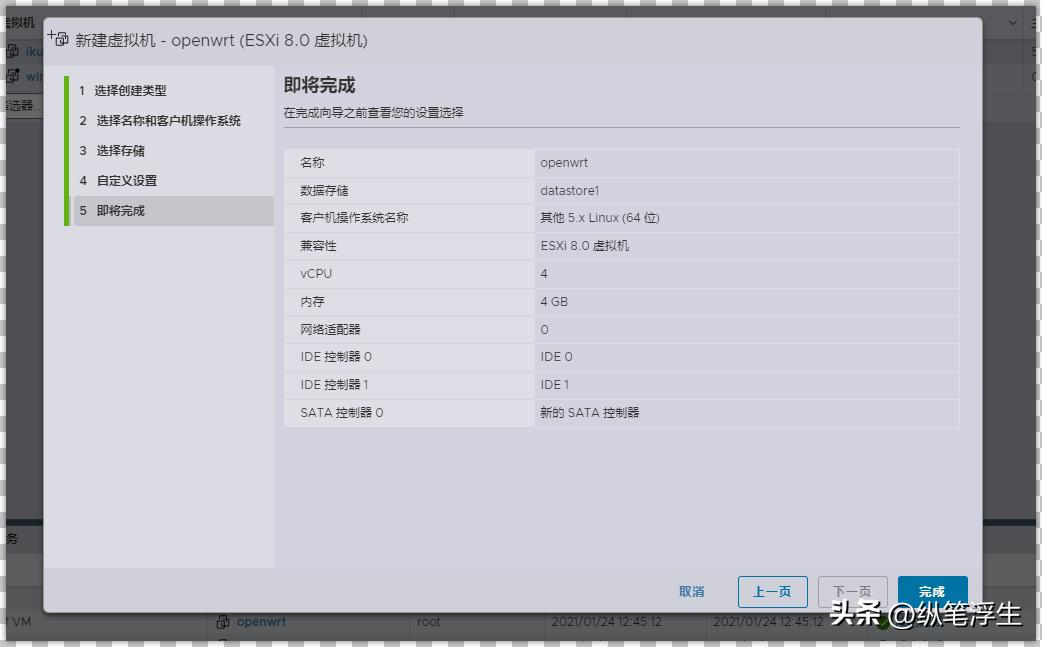Open the 筛选器 item in the sidebar
1042x647 pixels.
point(22,104)
